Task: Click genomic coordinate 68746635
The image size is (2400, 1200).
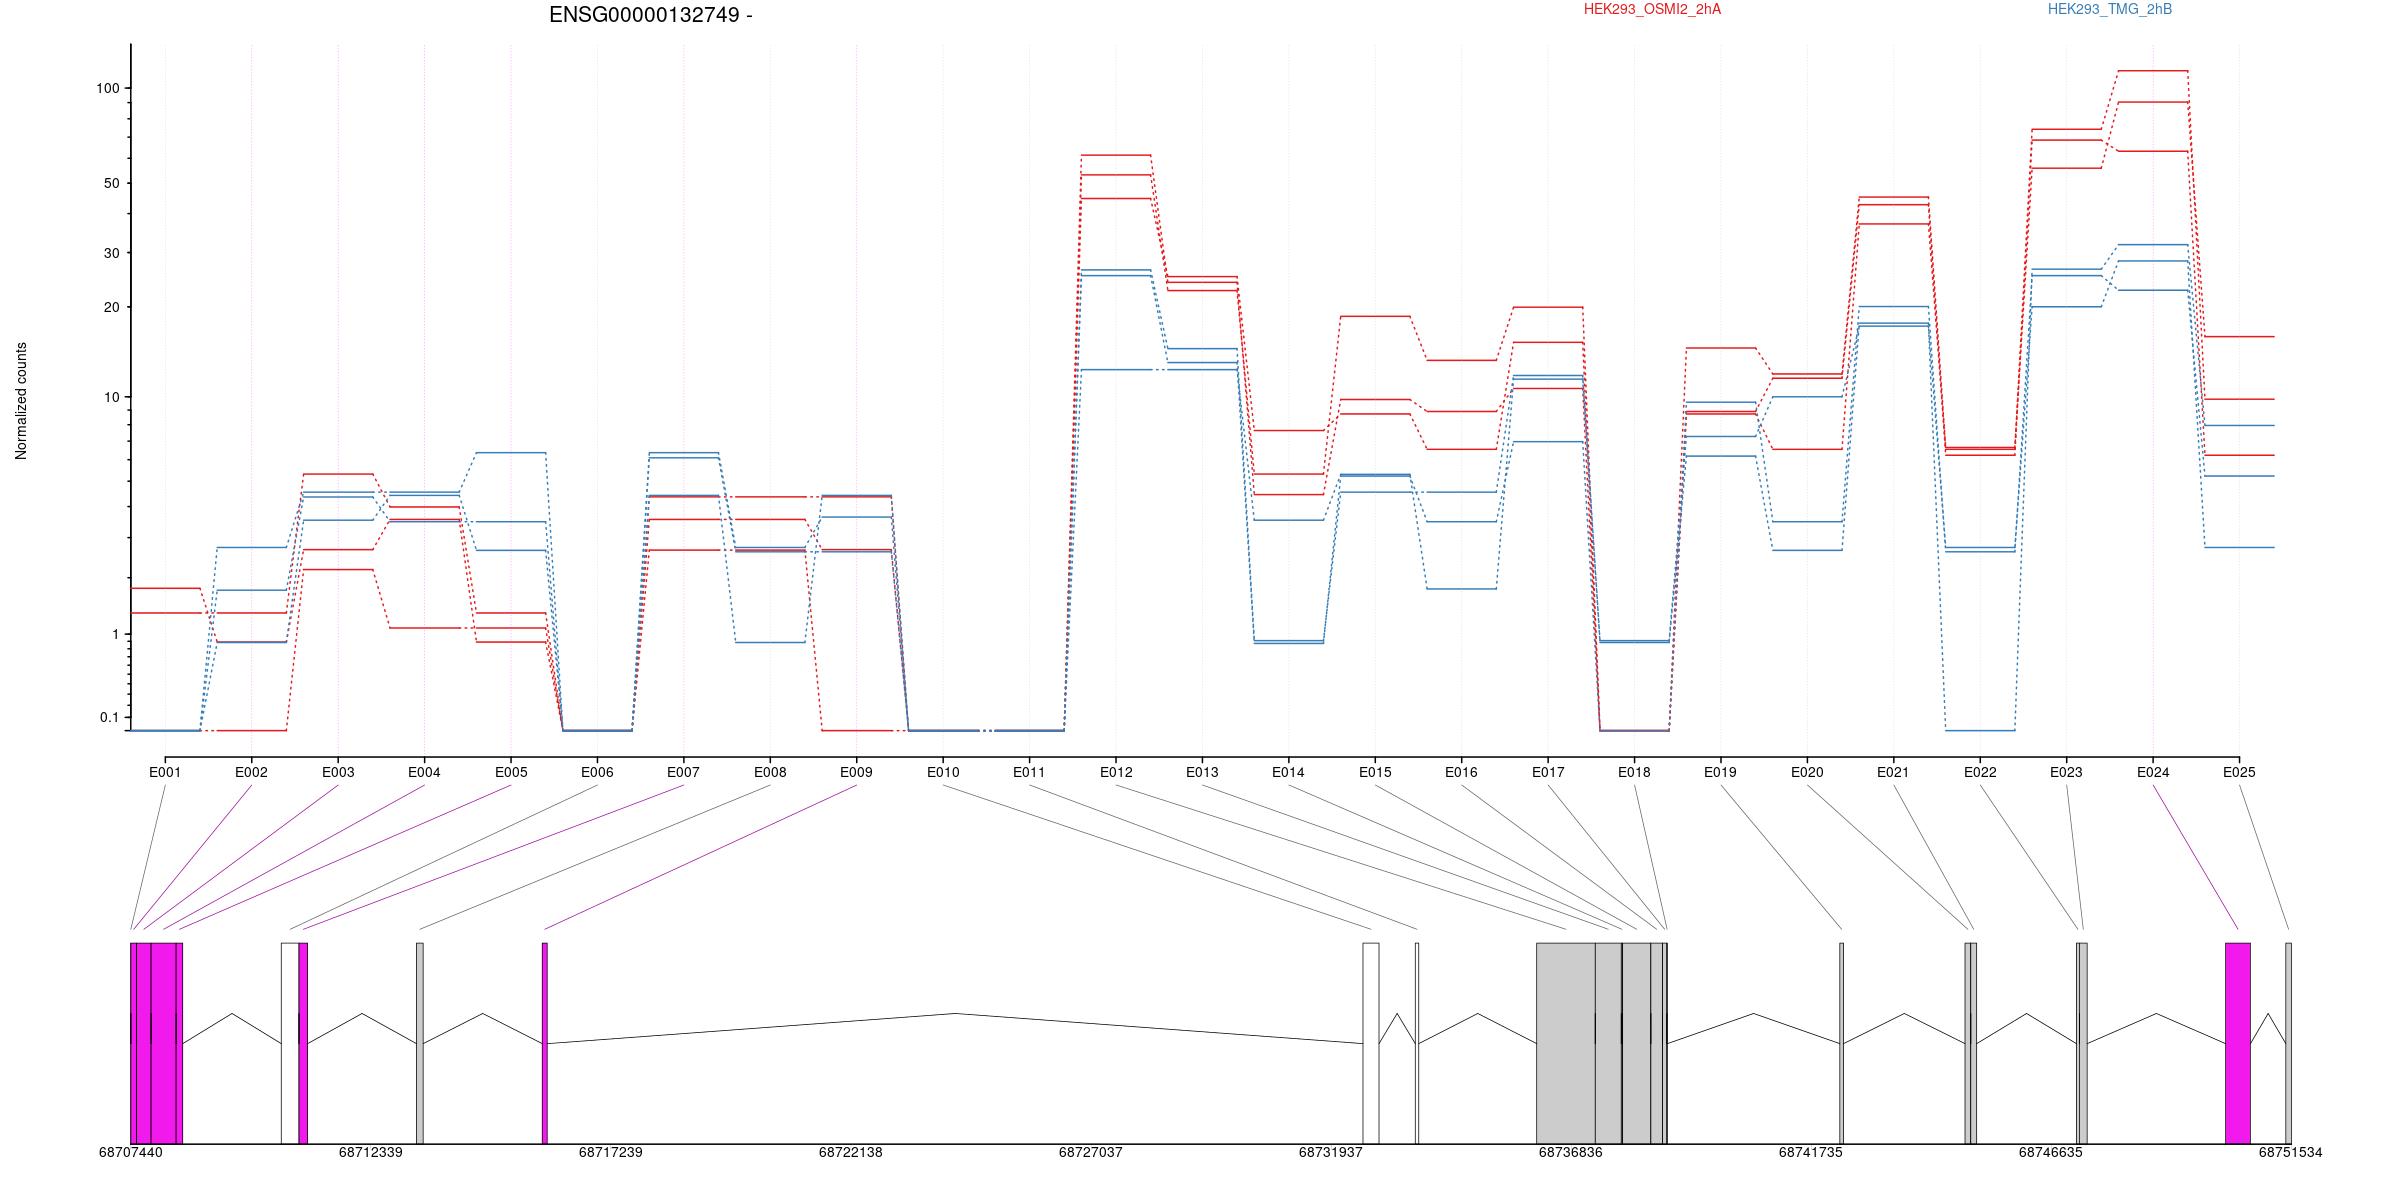Action: (x=2050, y=1152)
